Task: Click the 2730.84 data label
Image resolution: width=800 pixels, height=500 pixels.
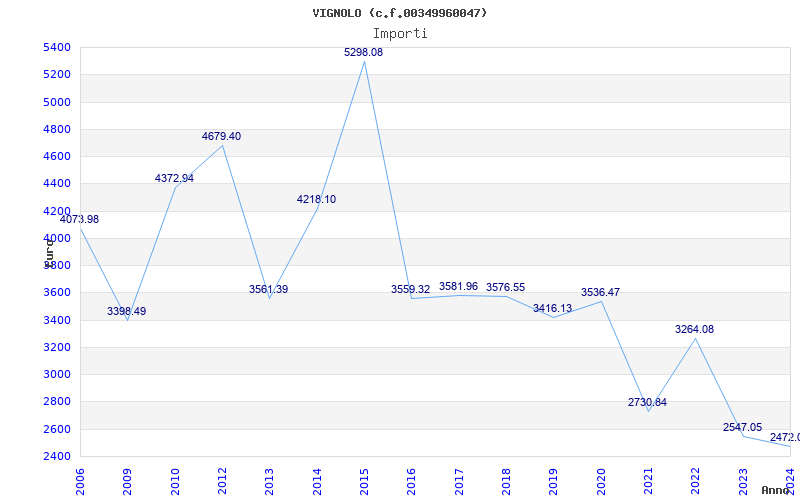Action: click(x=647, y=402)
